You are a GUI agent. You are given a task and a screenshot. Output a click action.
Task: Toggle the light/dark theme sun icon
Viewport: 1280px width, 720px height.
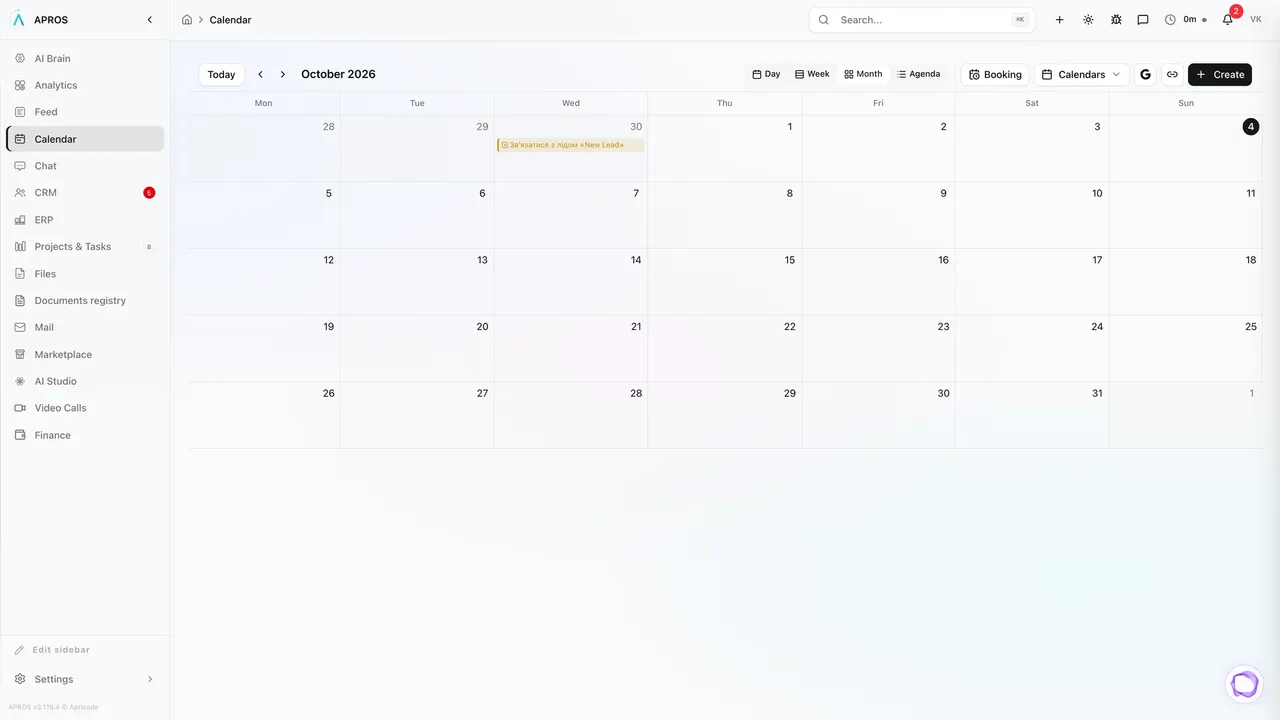[x=1088, y=19]
